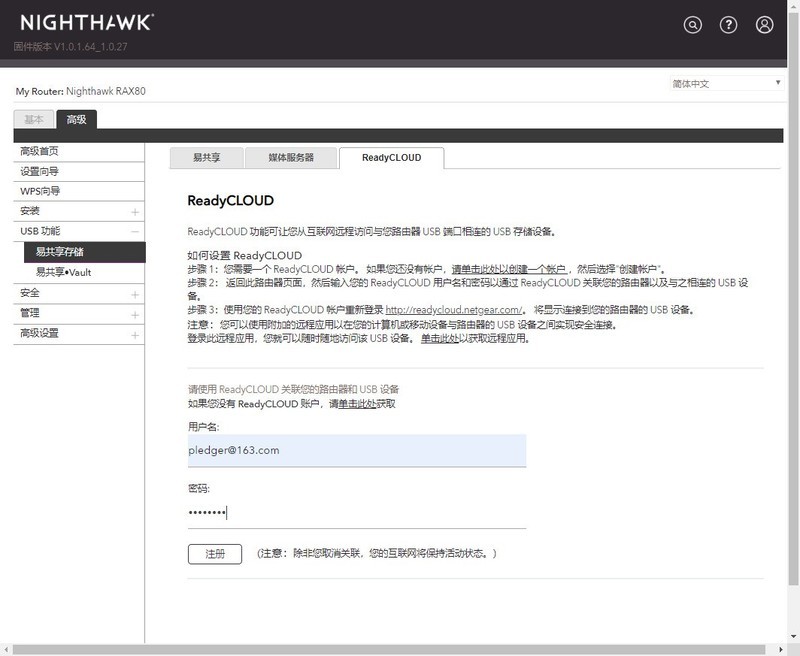Click the 注册 button
Viewport: 800px width, 656px height.
215,554
